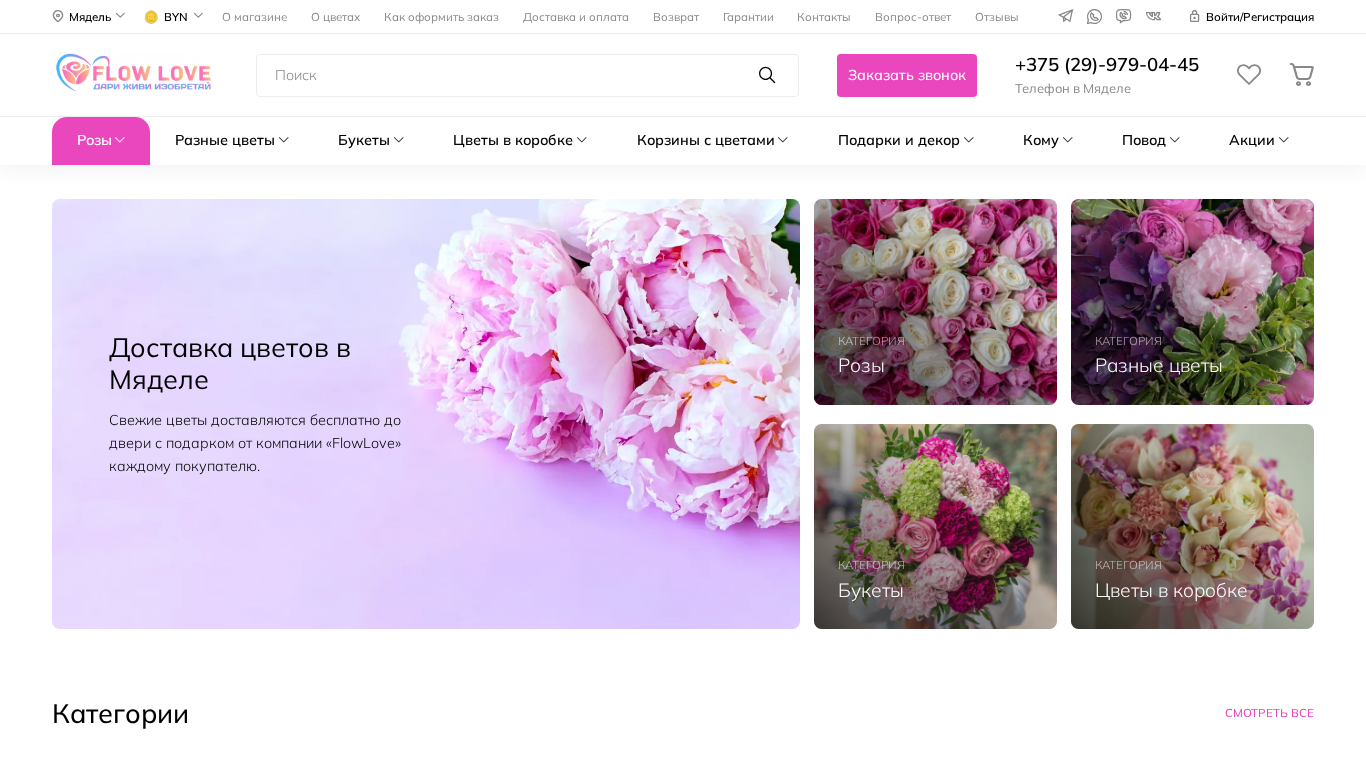Go home via the Flow Love logo
This screenshot has height=768, width=1366.
tap(133, 74)
